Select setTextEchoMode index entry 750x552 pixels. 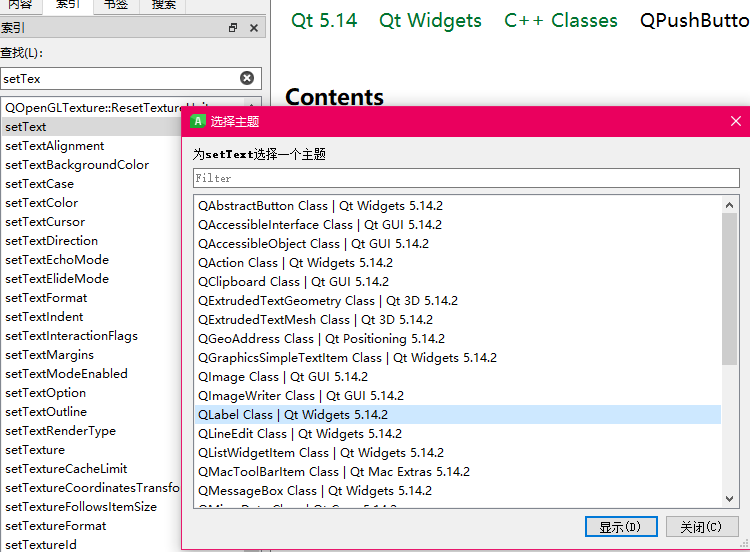pyautogui.click(x=91, y=260)
